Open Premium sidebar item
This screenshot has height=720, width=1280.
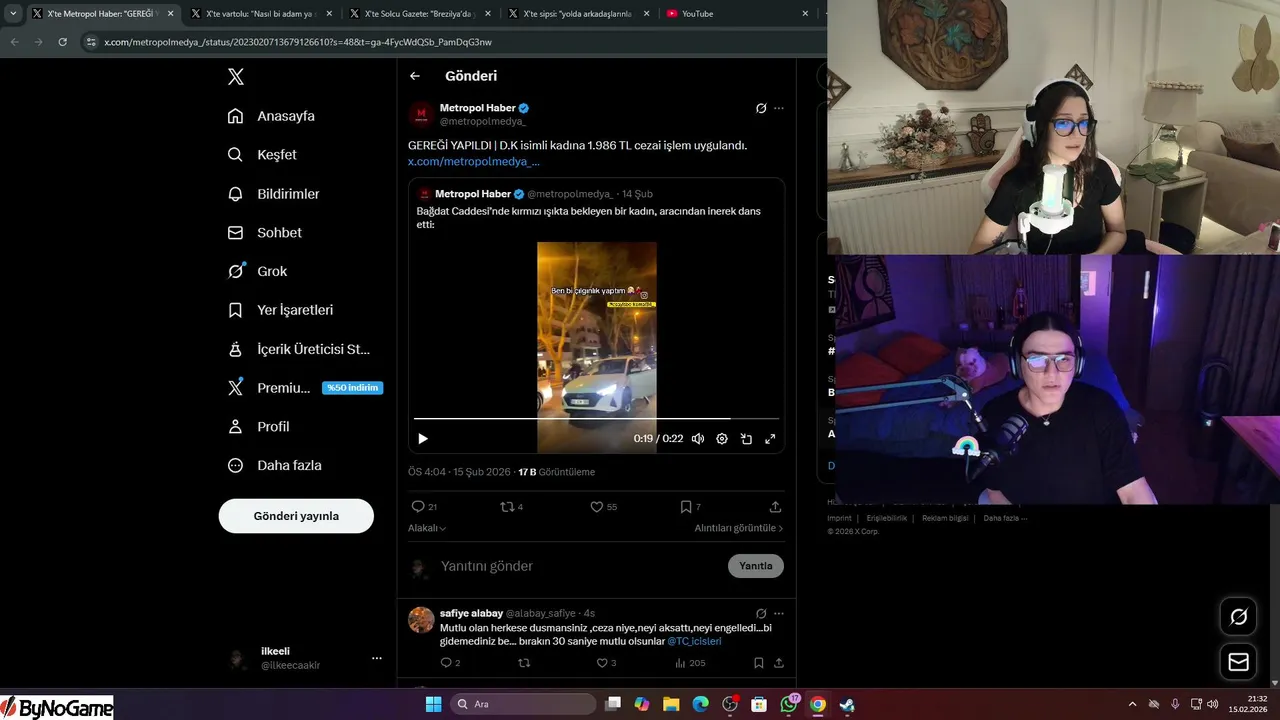click(268, 388)
